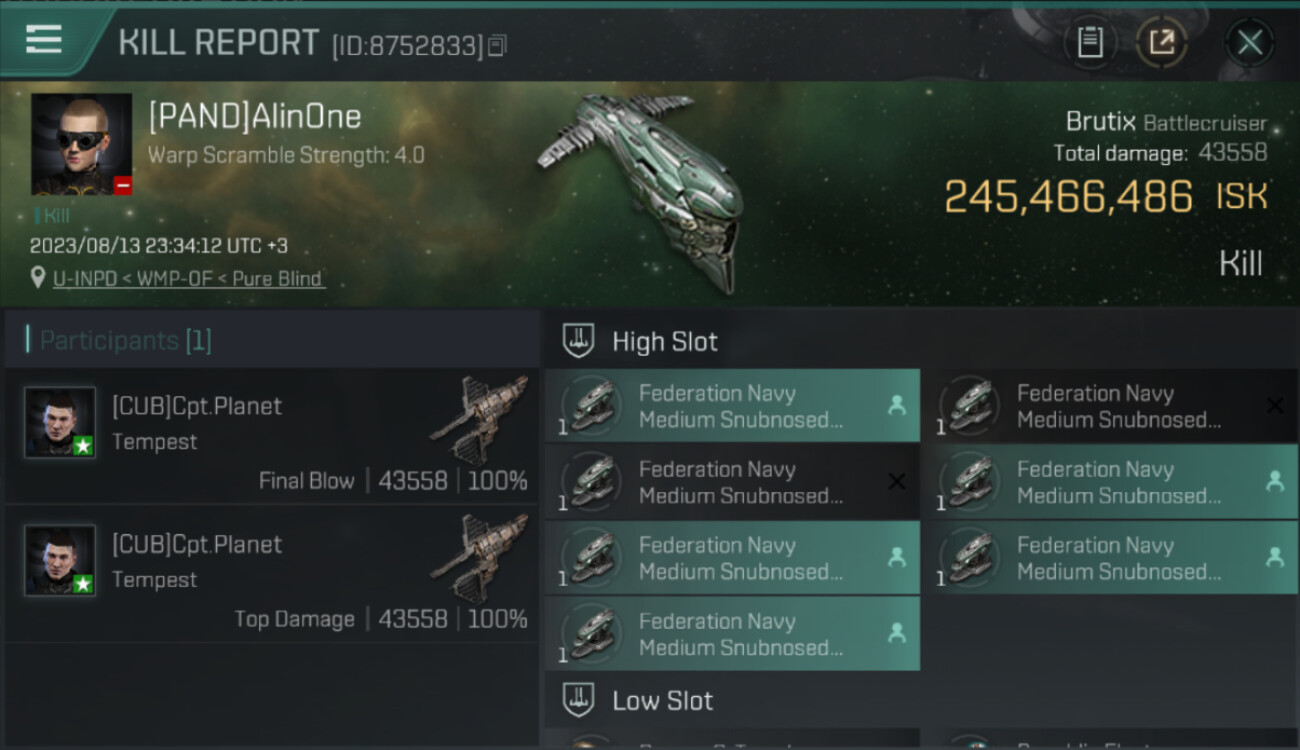Click the [PAND]AlinOne pilot name
This screenshot has width=1300, height=750.
tap(255, 117)
